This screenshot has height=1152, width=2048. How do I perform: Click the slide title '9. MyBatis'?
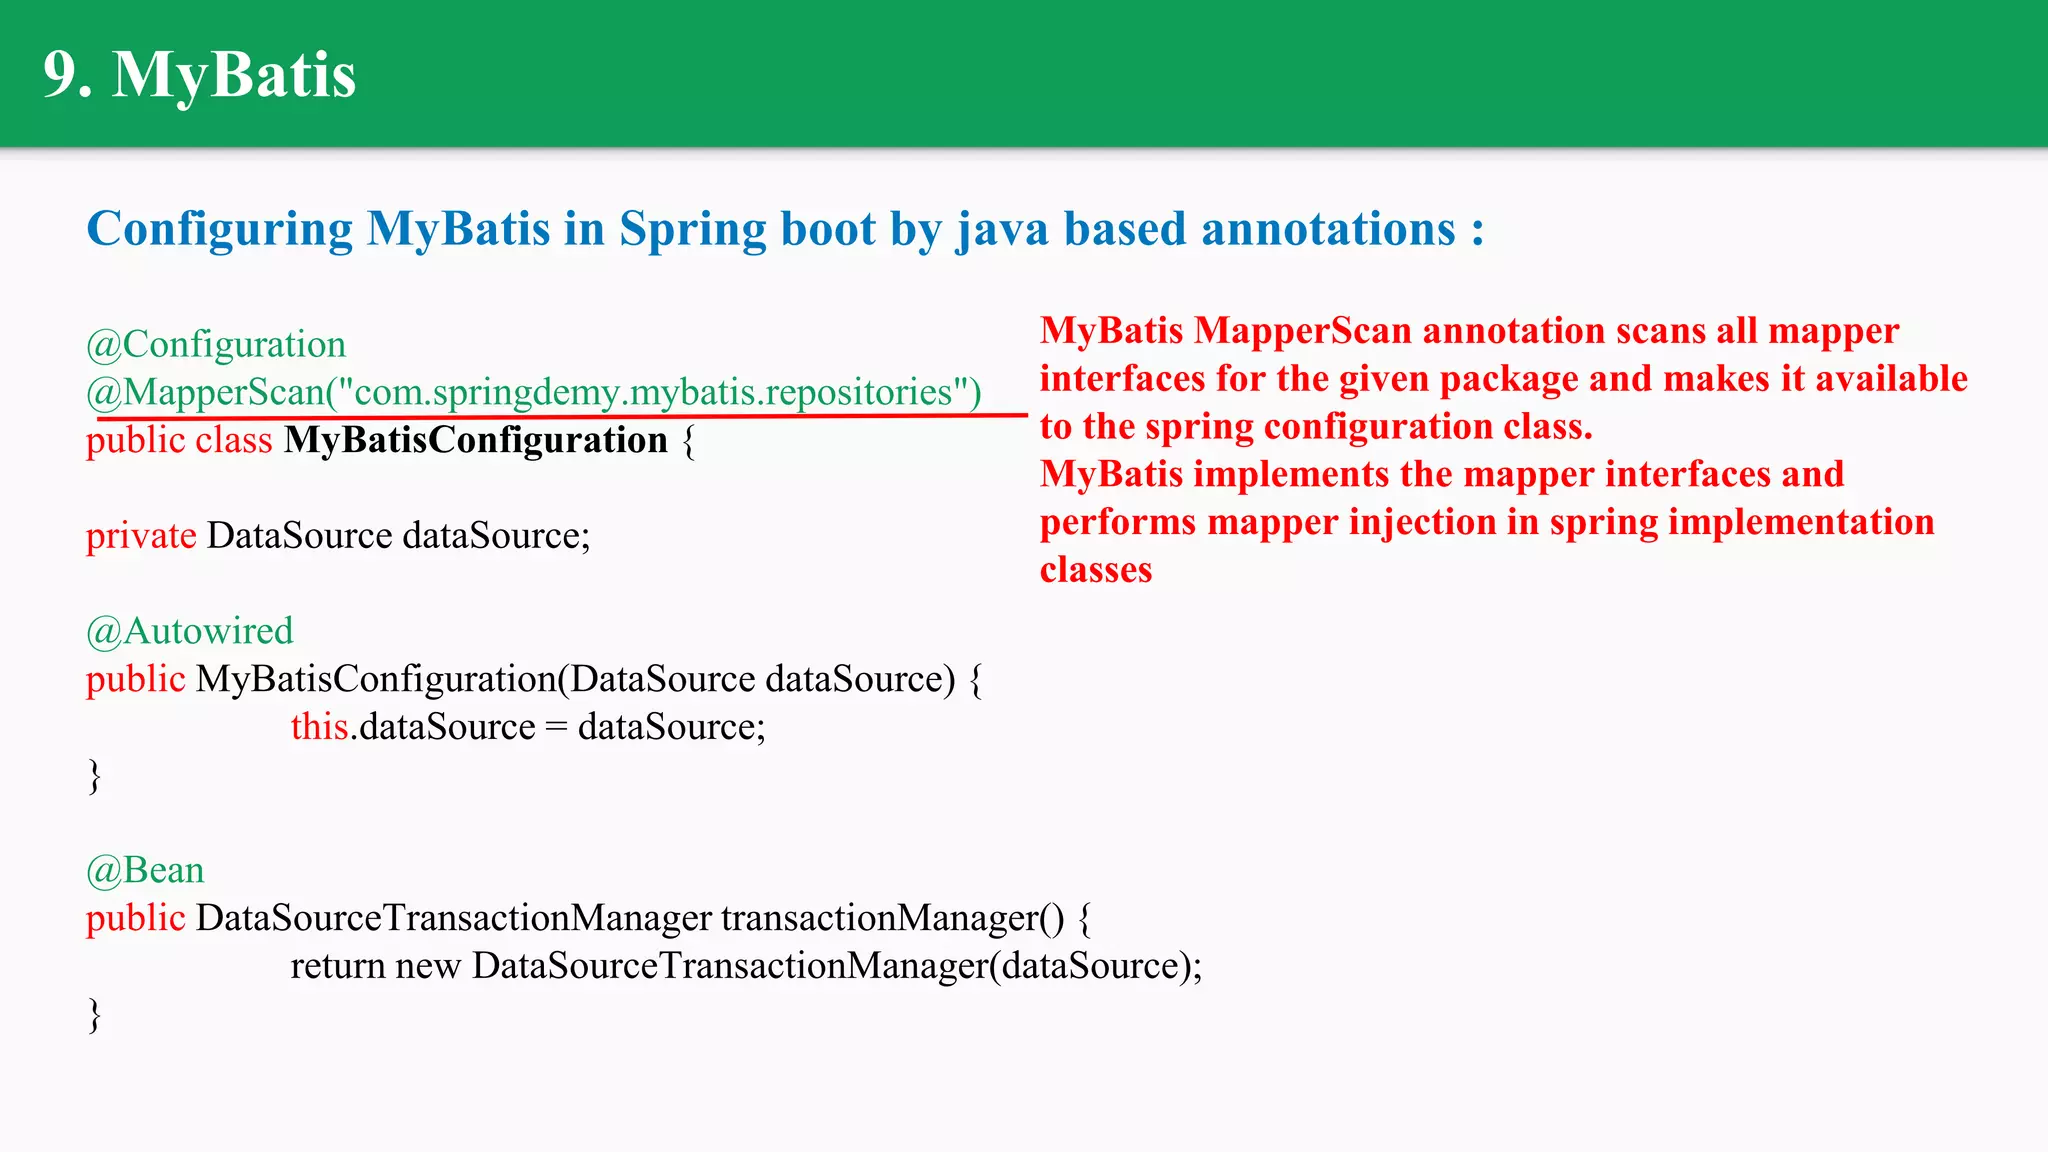199,74
